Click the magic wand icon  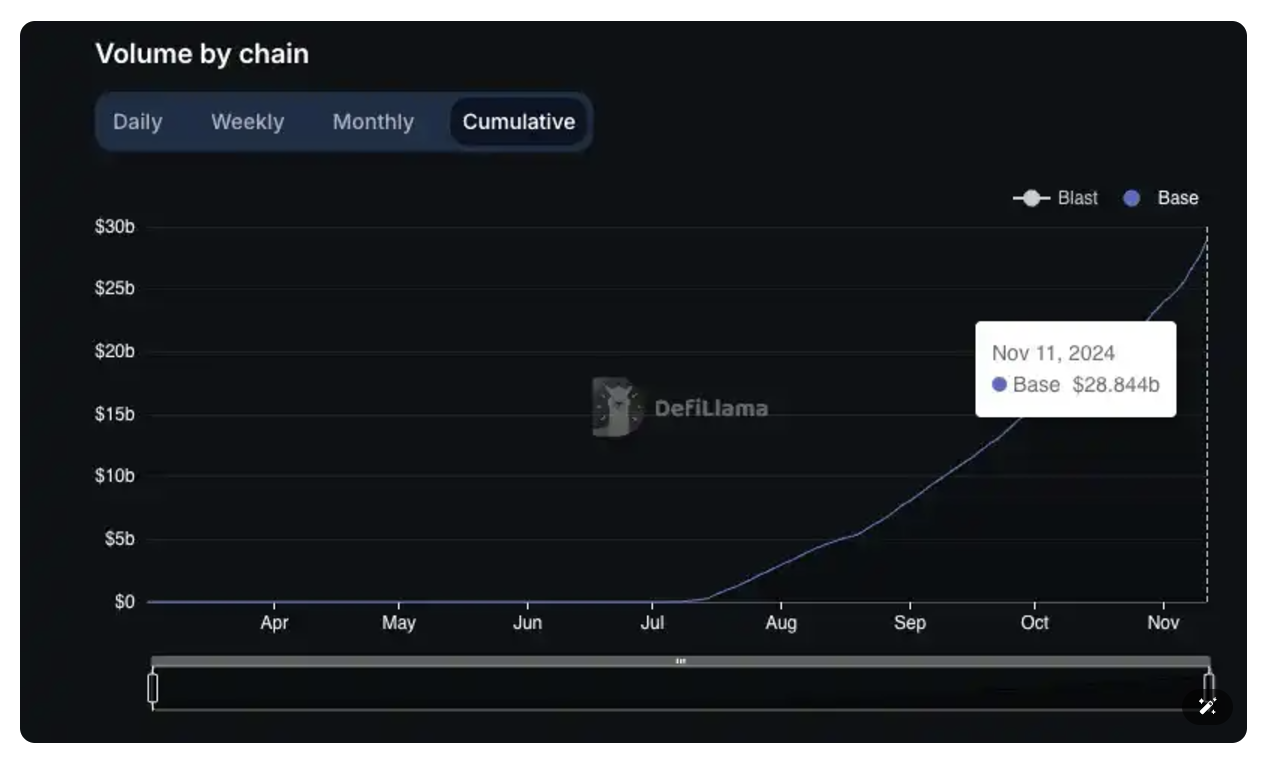pos(1207,707)
